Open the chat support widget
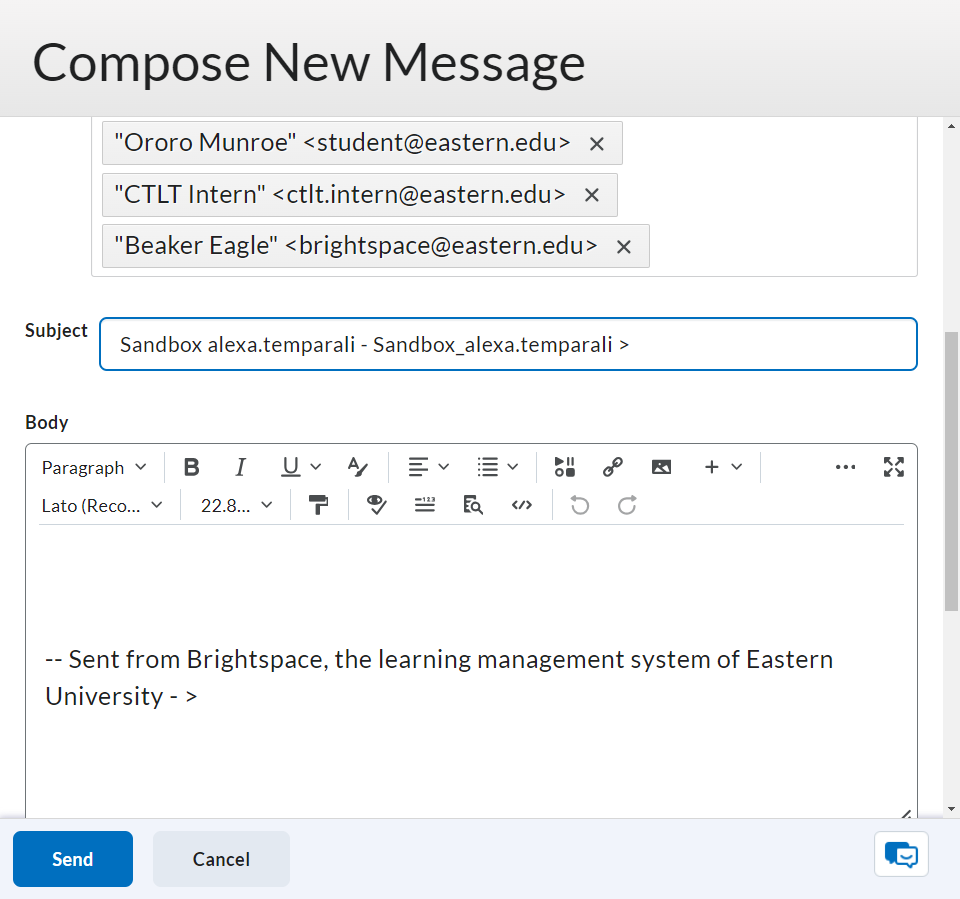Viewport: 960px width, 899px height. (901, 854)
